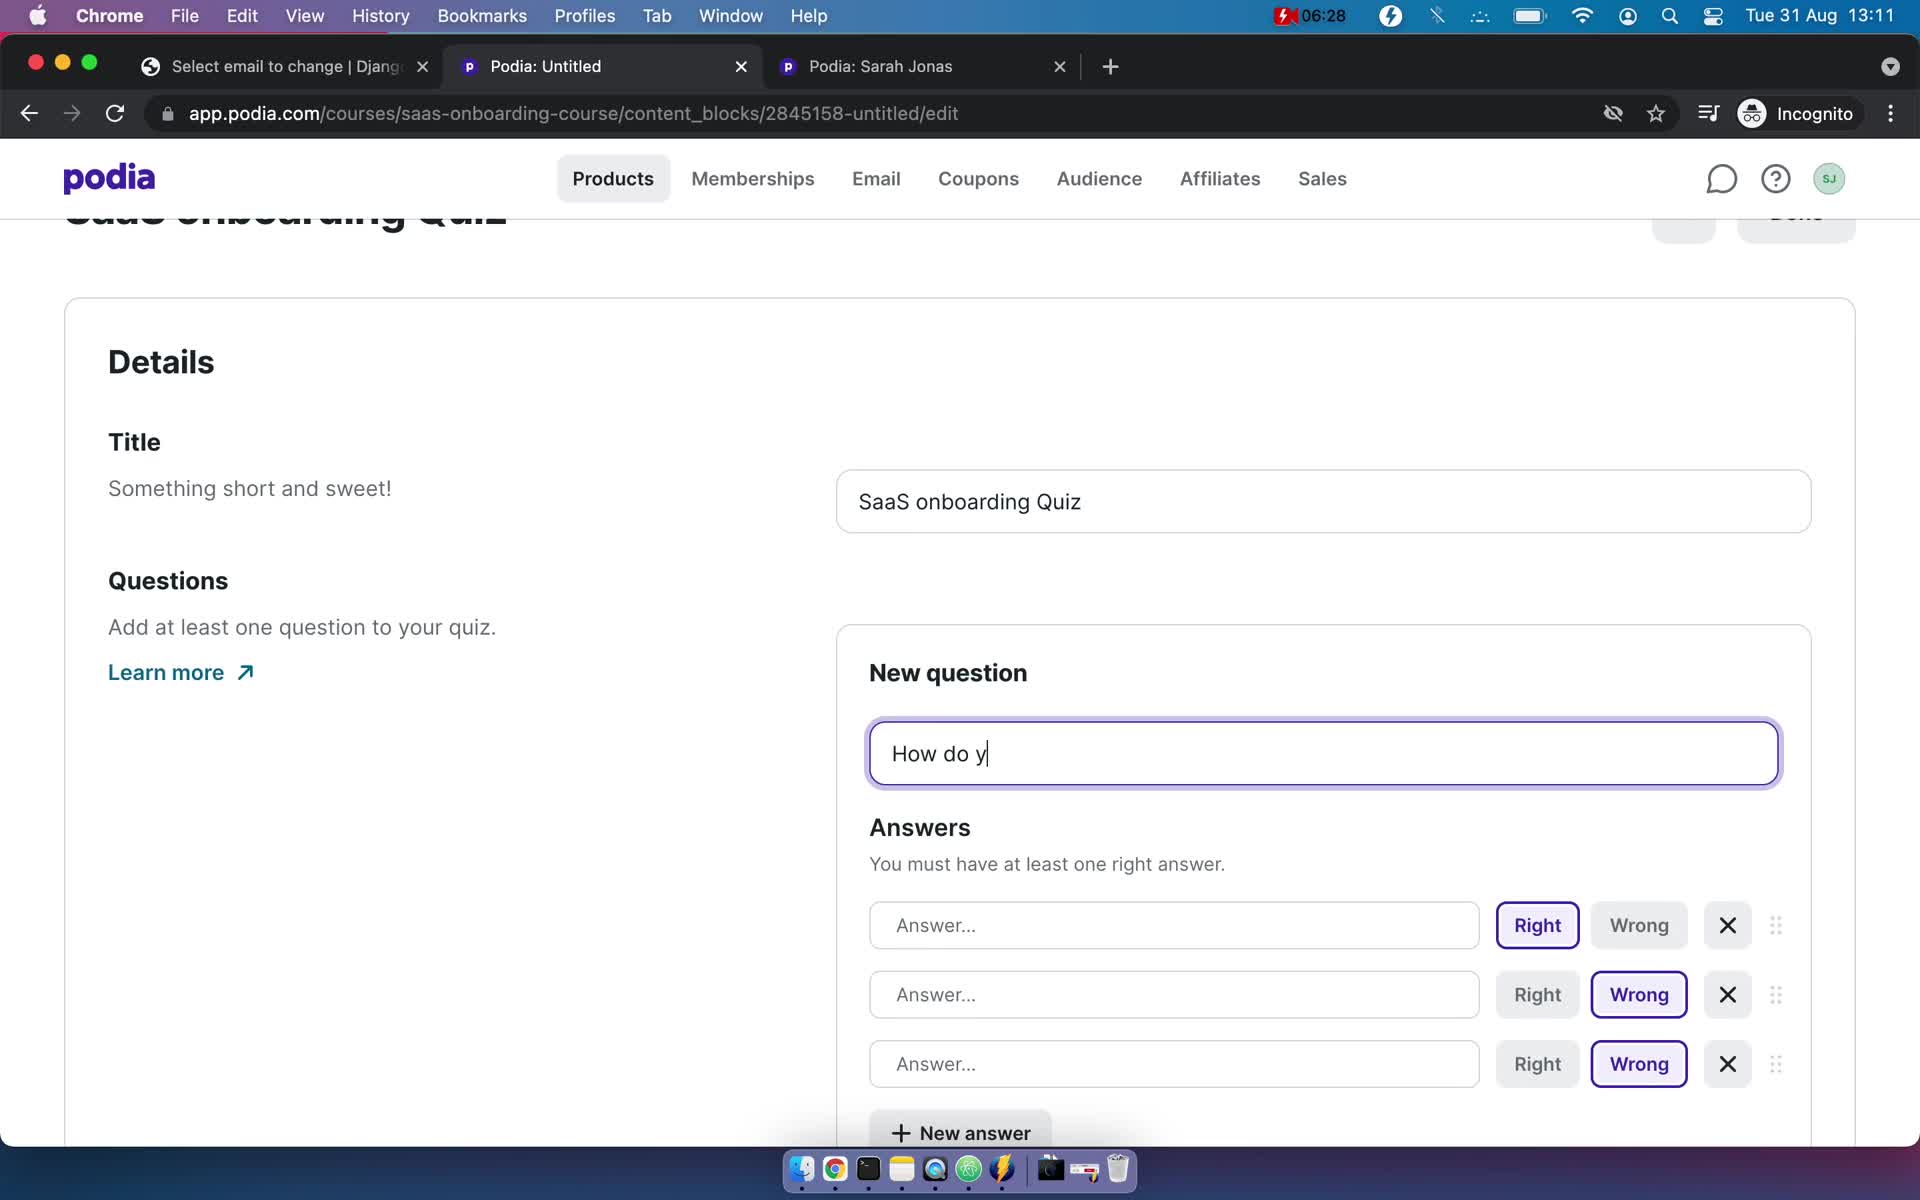Toggle third answer to Right
The image size is (1920, 1200).
pos(1537,1065)
